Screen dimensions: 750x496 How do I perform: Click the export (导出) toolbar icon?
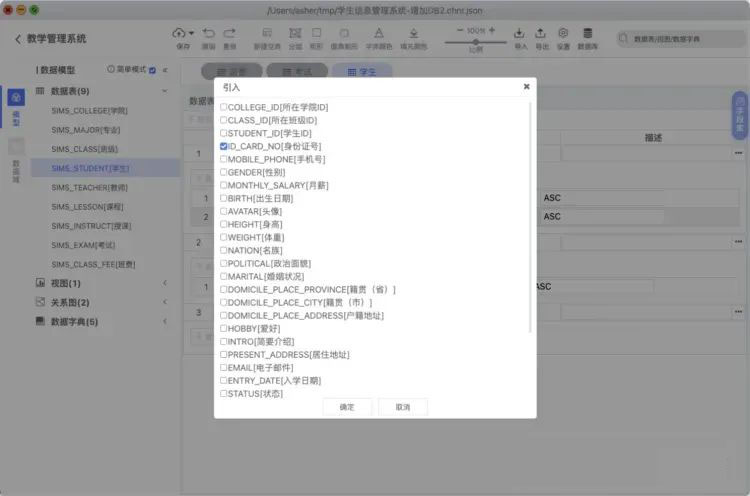pos(542,33)
